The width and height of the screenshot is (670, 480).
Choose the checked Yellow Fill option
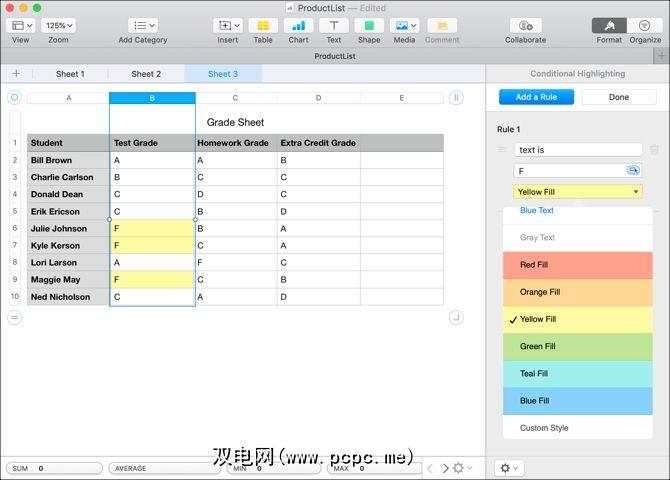(578, 319)
